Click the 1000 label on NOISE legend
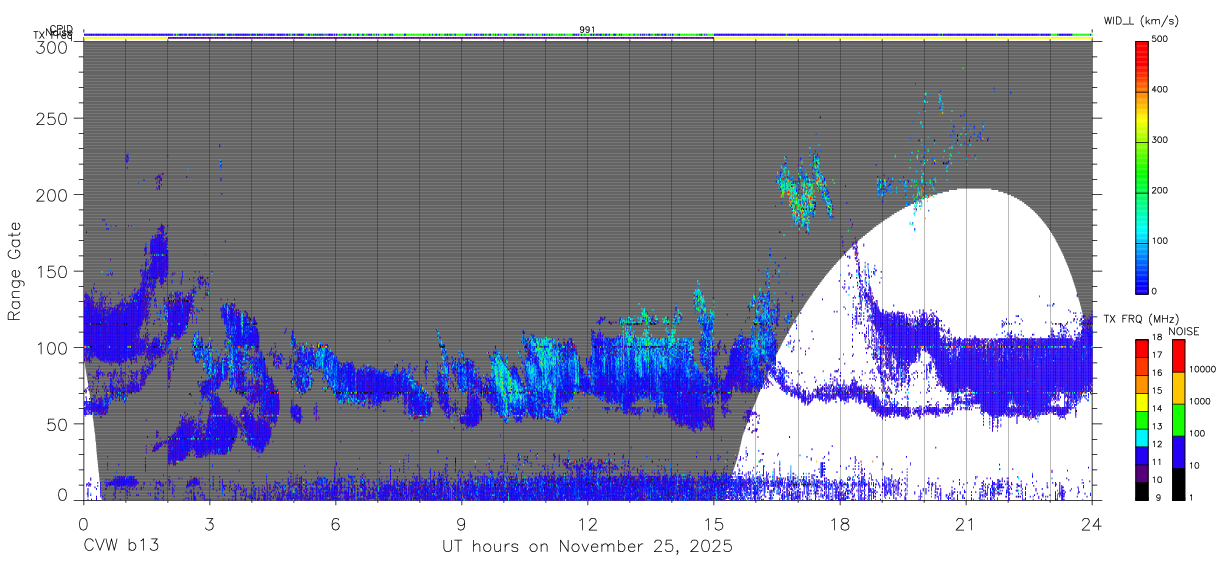Viewport: 1228px width, 567px height. 1200,401
